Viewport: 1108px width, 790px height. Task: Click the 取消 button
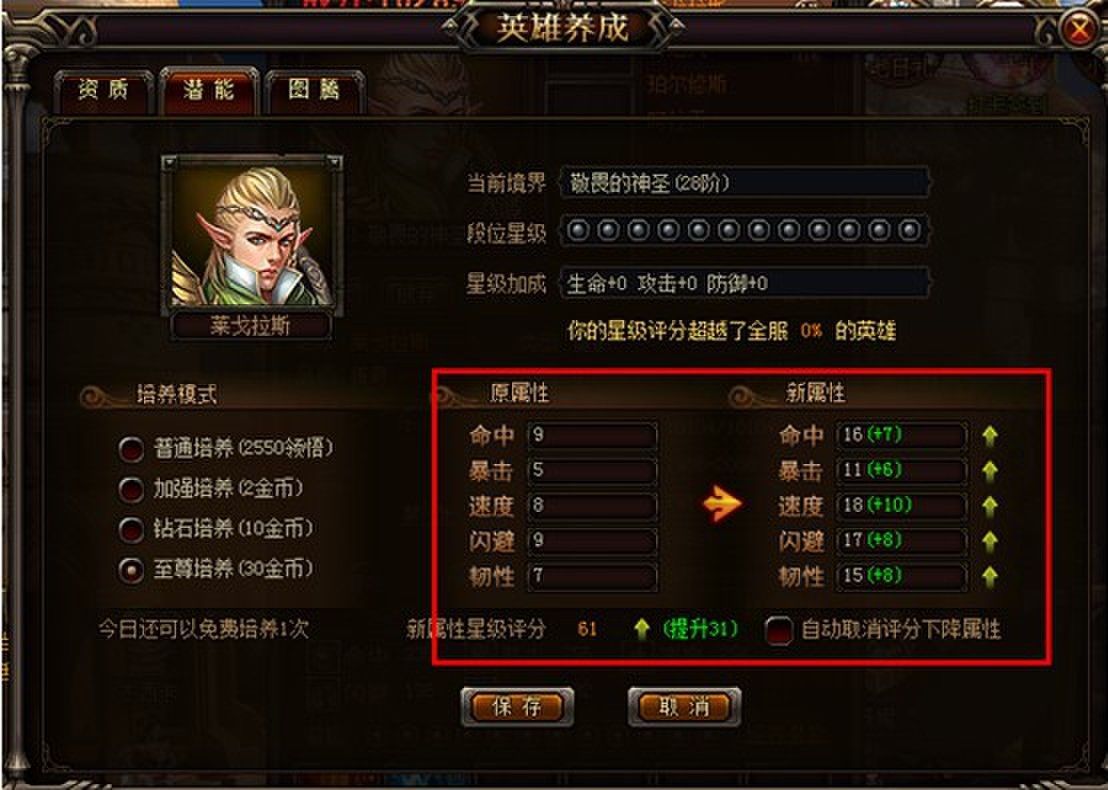pyautogui.click(x=684, y=707)
